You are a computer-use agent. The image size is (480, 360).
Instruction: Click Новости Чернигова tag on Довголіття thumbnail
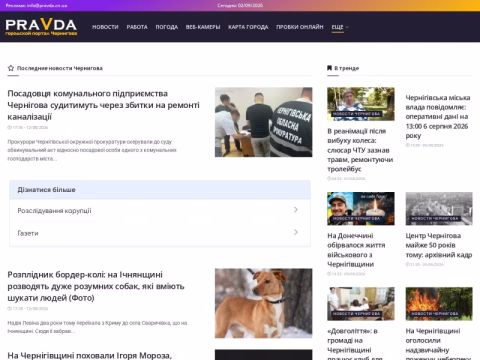(x=356, y=314)
